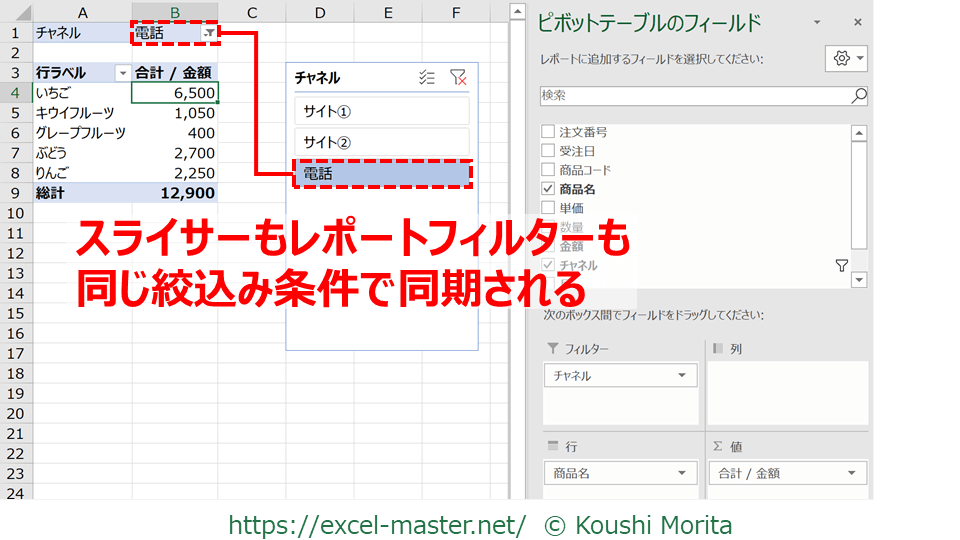Expand the 行ラベル filter dropdown
The height and width of the screenshot is (540, 960).
(122, 73)
